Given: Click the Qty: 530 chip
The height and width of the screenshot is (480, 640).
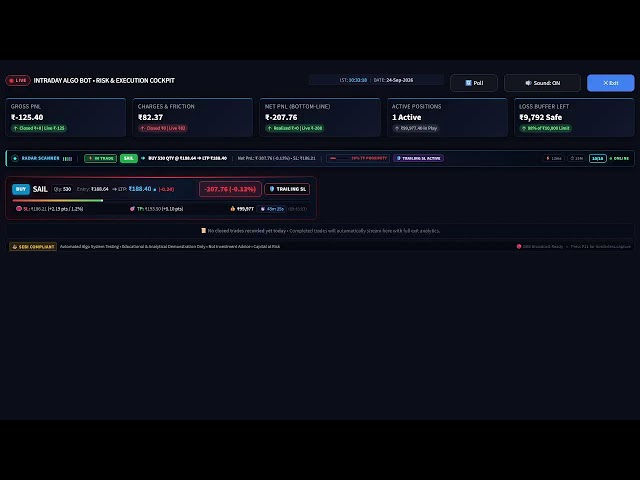Looking at the screenshot, I should [x=62, y=189].
